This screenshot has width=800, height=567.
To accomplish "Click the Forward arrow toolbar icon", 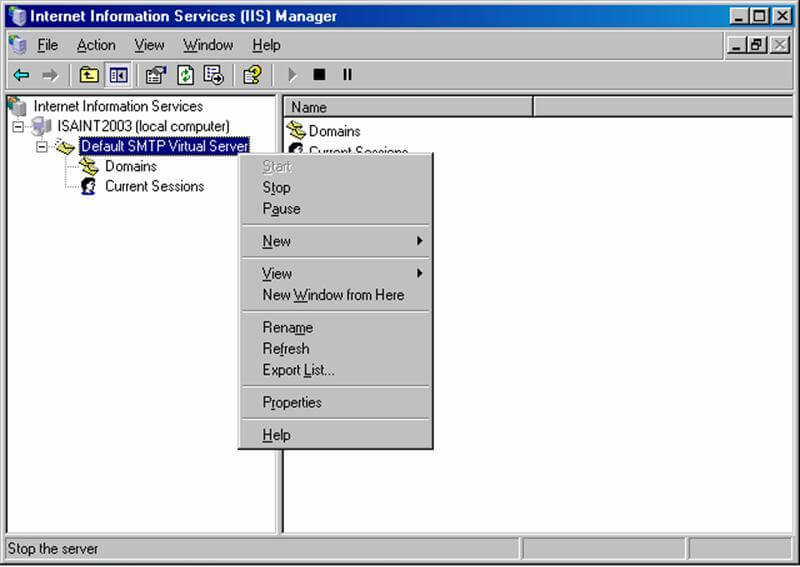I will [50, 76].
